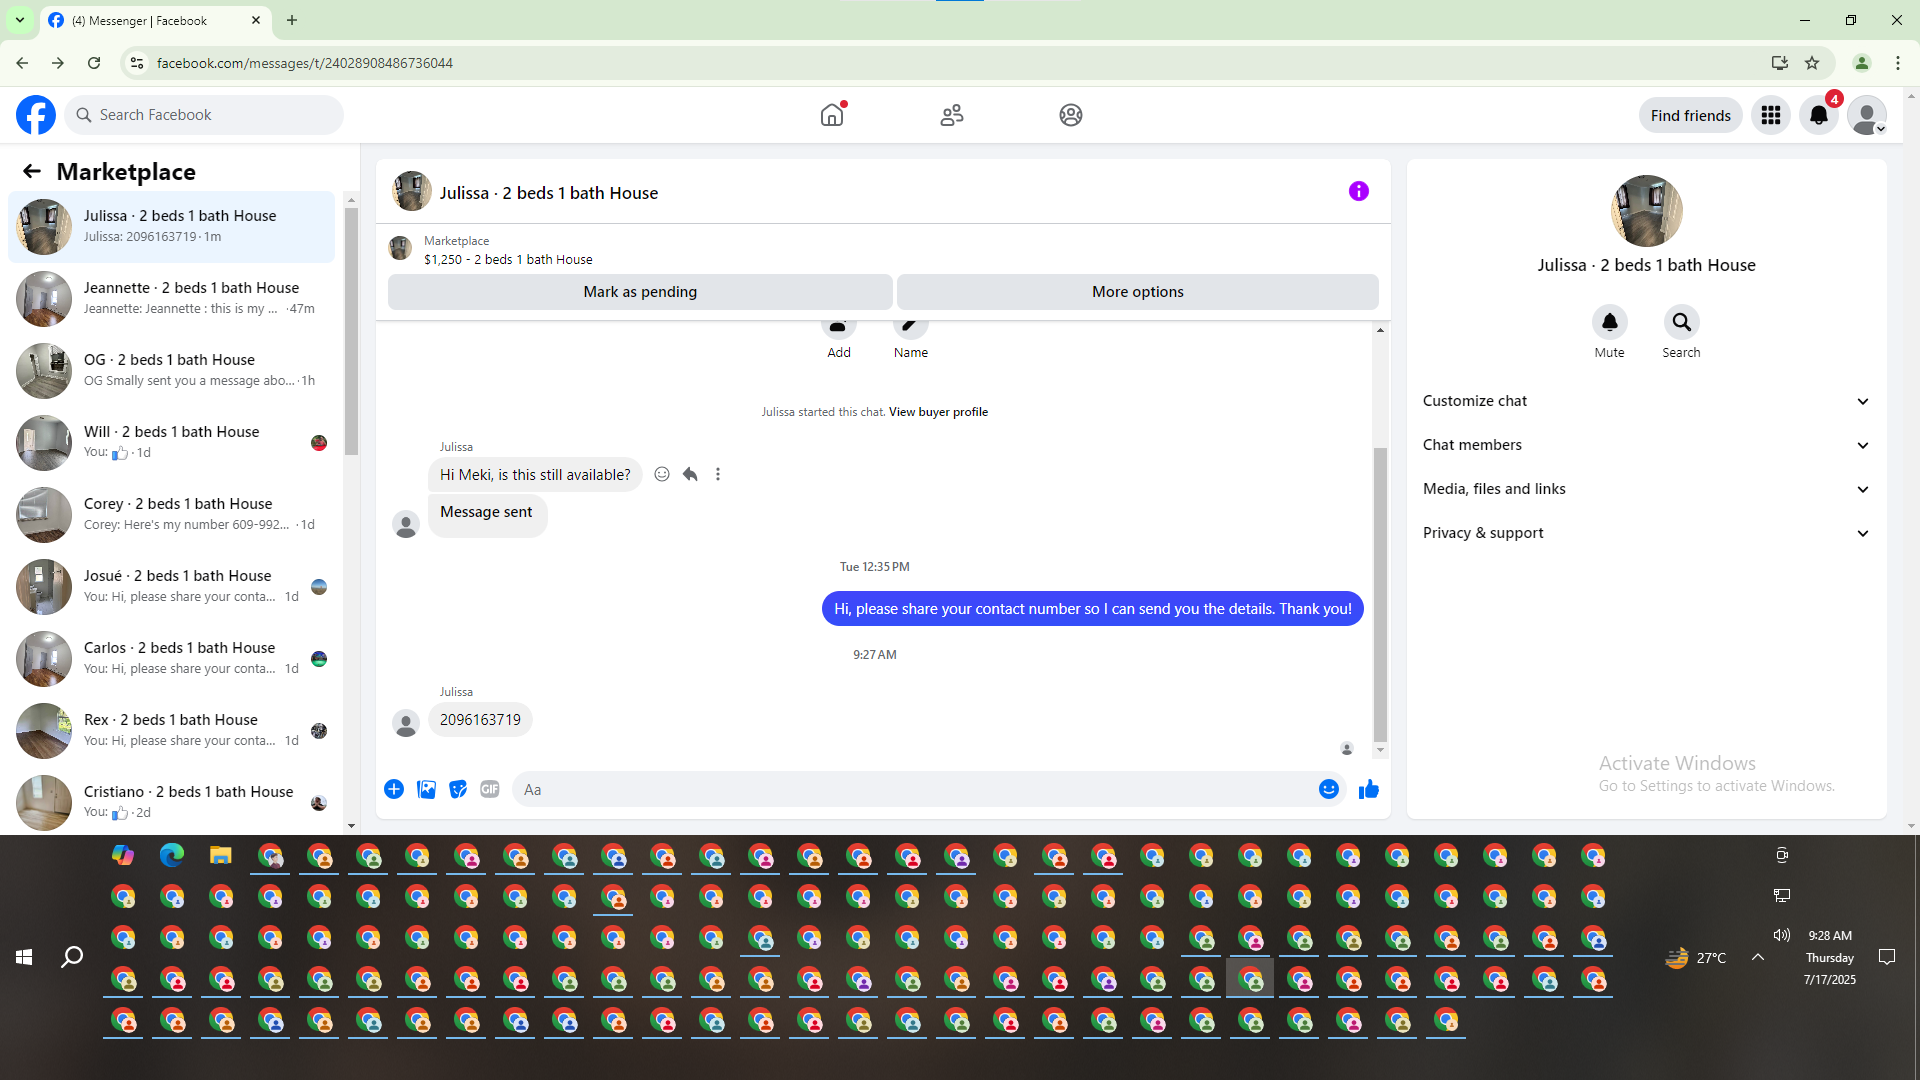The width and height of the screenshot is (1920, 1080).
Task: Expand Privacy & support section
Action: pyautogui.click(x=1647, y=533)
